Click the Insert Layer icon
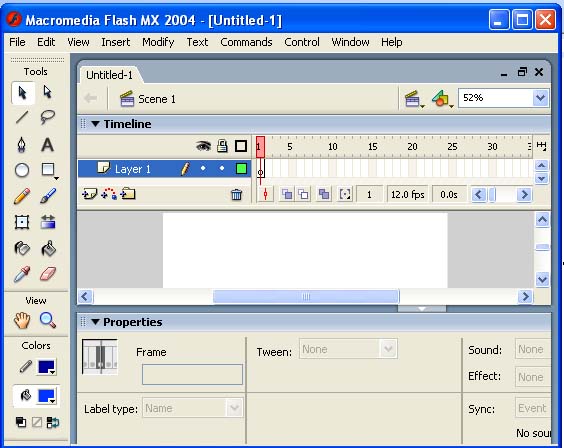Image resolution: width=564 pixels, height=448 pixels. pos(89,195)
